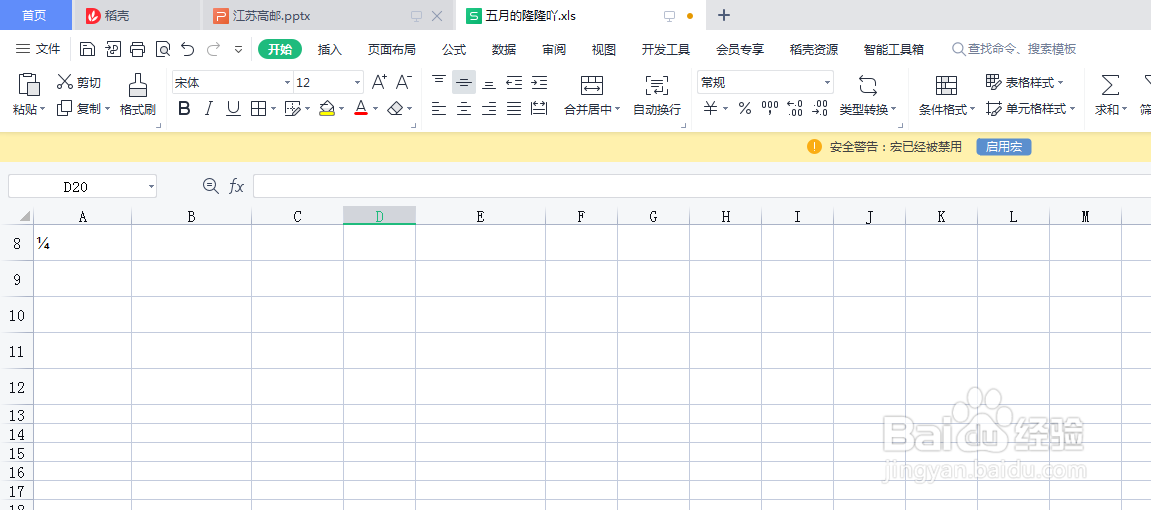Image resolution: width=1151 pixels, height=510 pixels.
Task: Align text left horizontally
Action: [x=439, y=109]
